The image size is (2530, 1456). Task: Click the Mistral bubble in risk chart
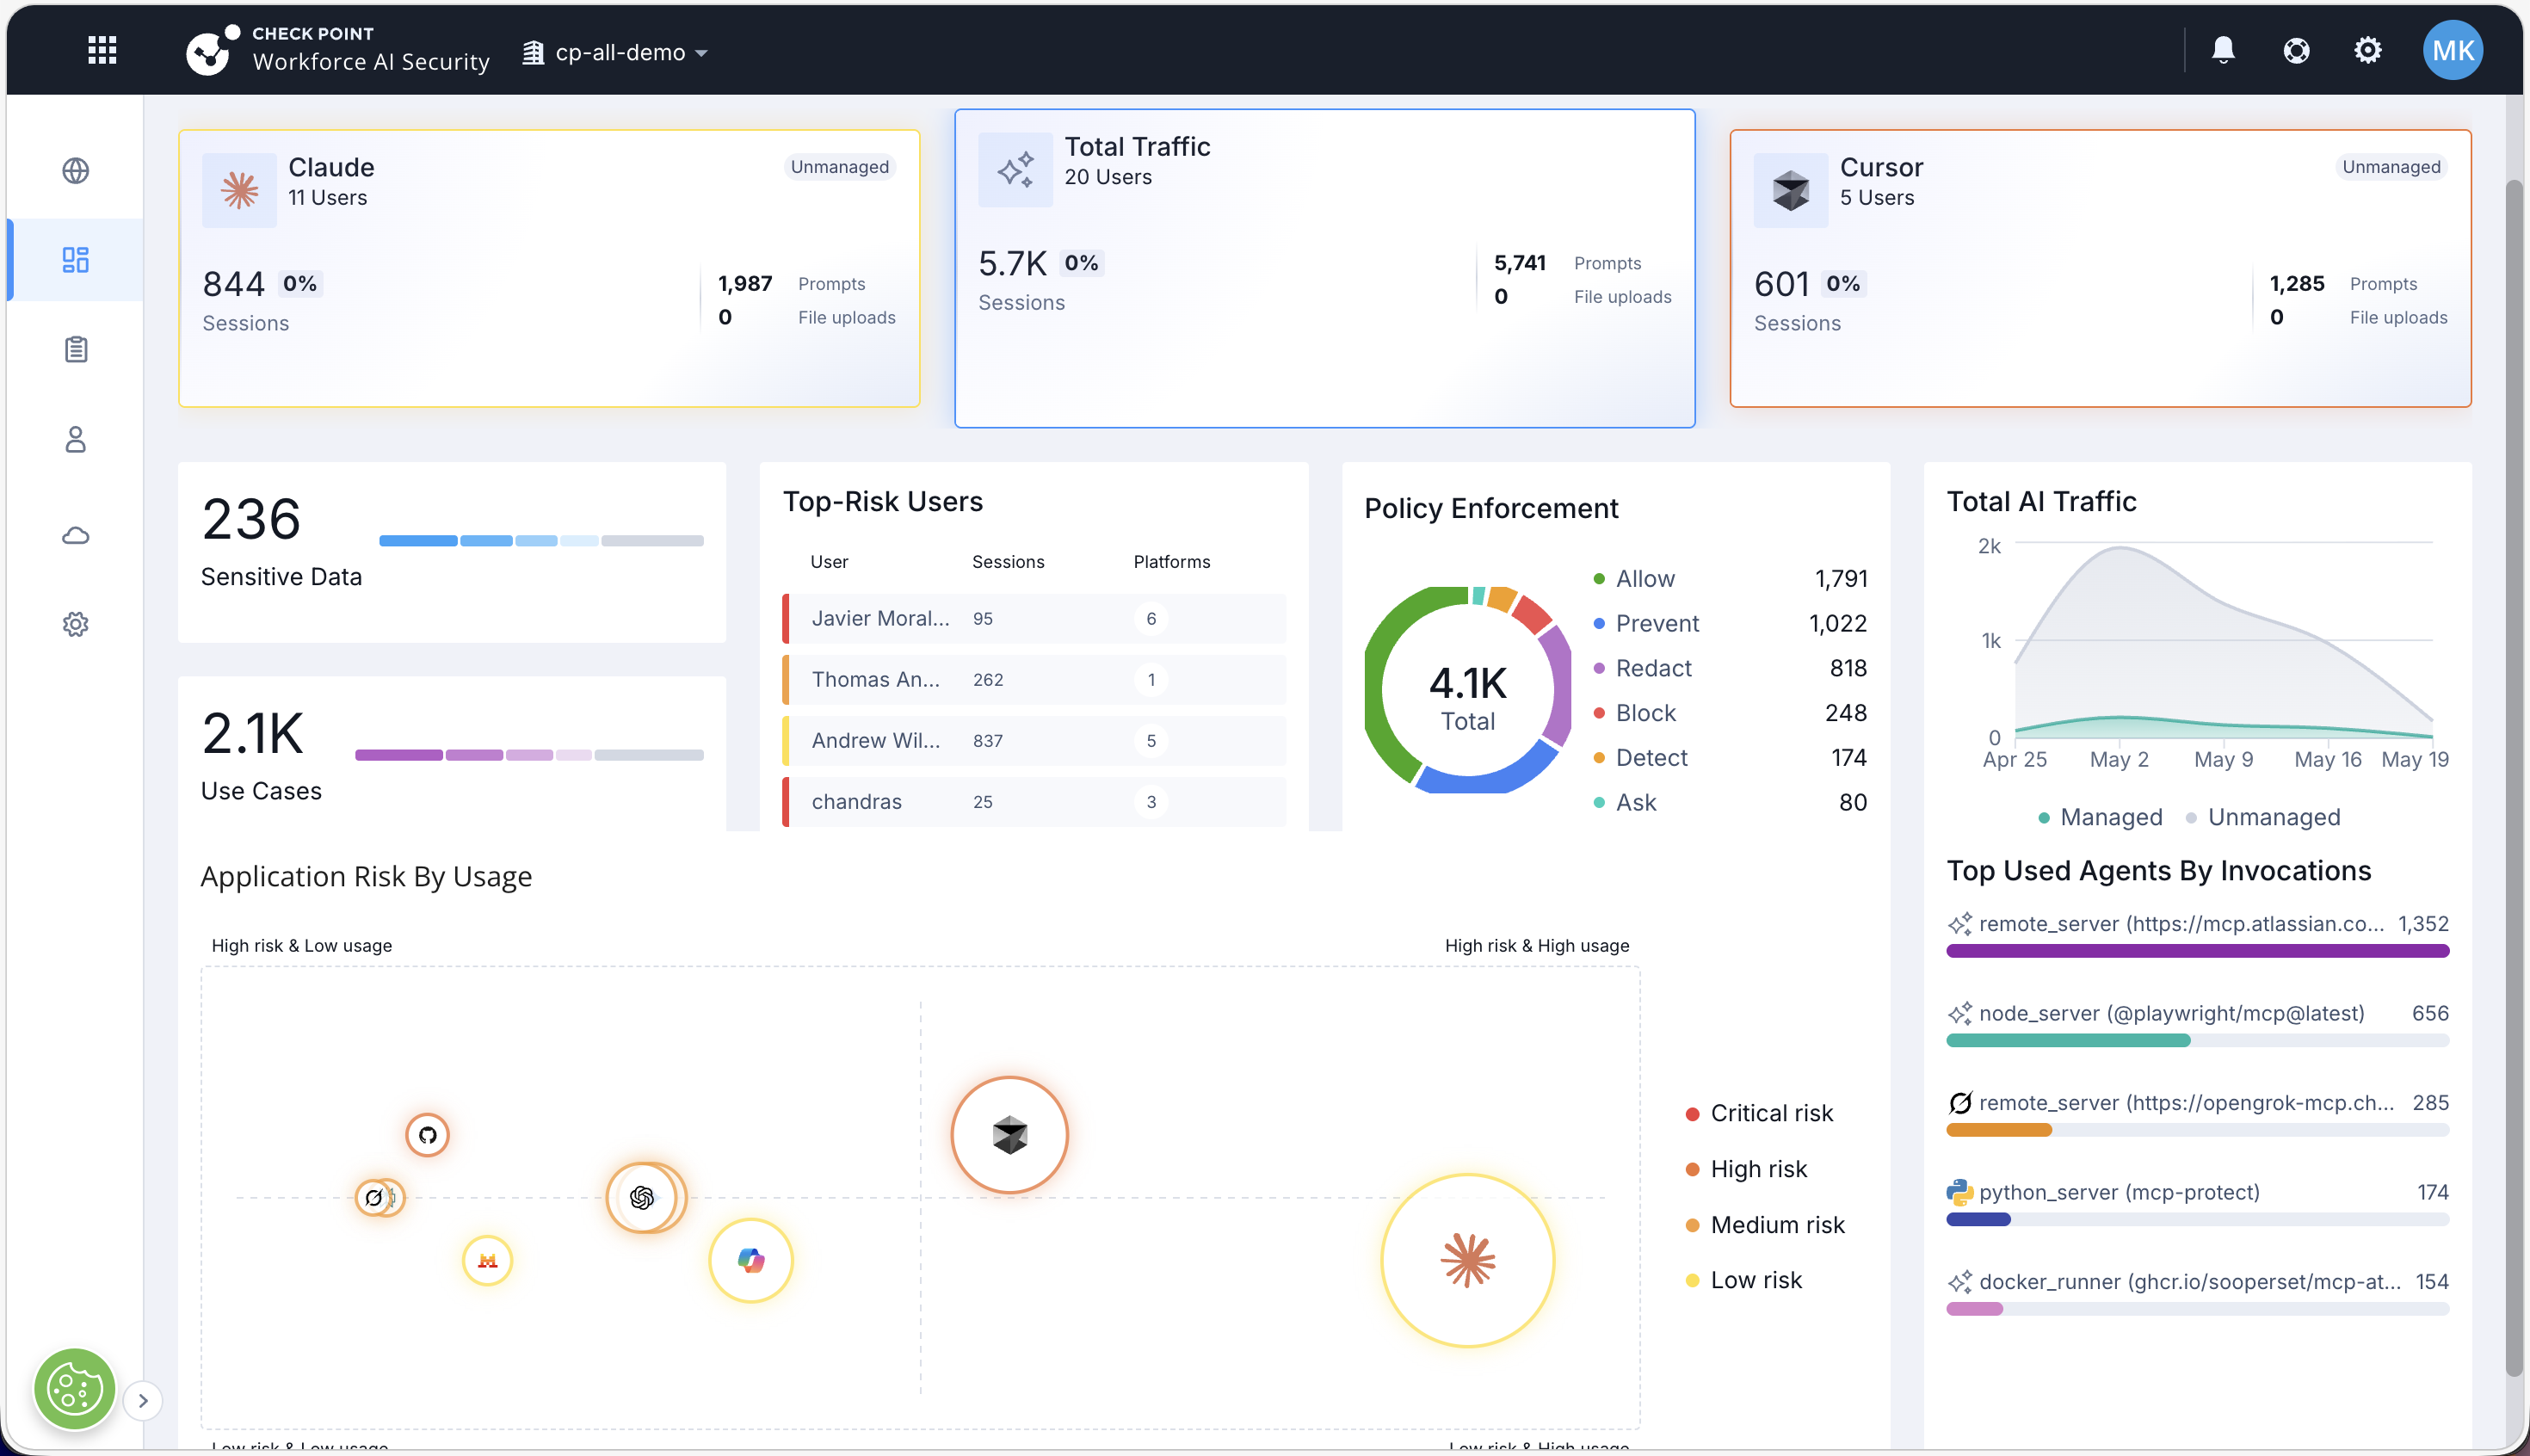487,1261
